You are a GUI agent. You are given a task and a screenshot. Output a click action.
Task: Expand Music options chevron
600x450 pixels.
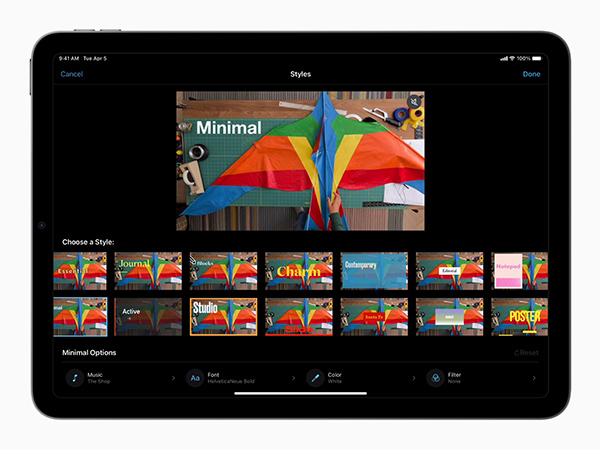173,378
